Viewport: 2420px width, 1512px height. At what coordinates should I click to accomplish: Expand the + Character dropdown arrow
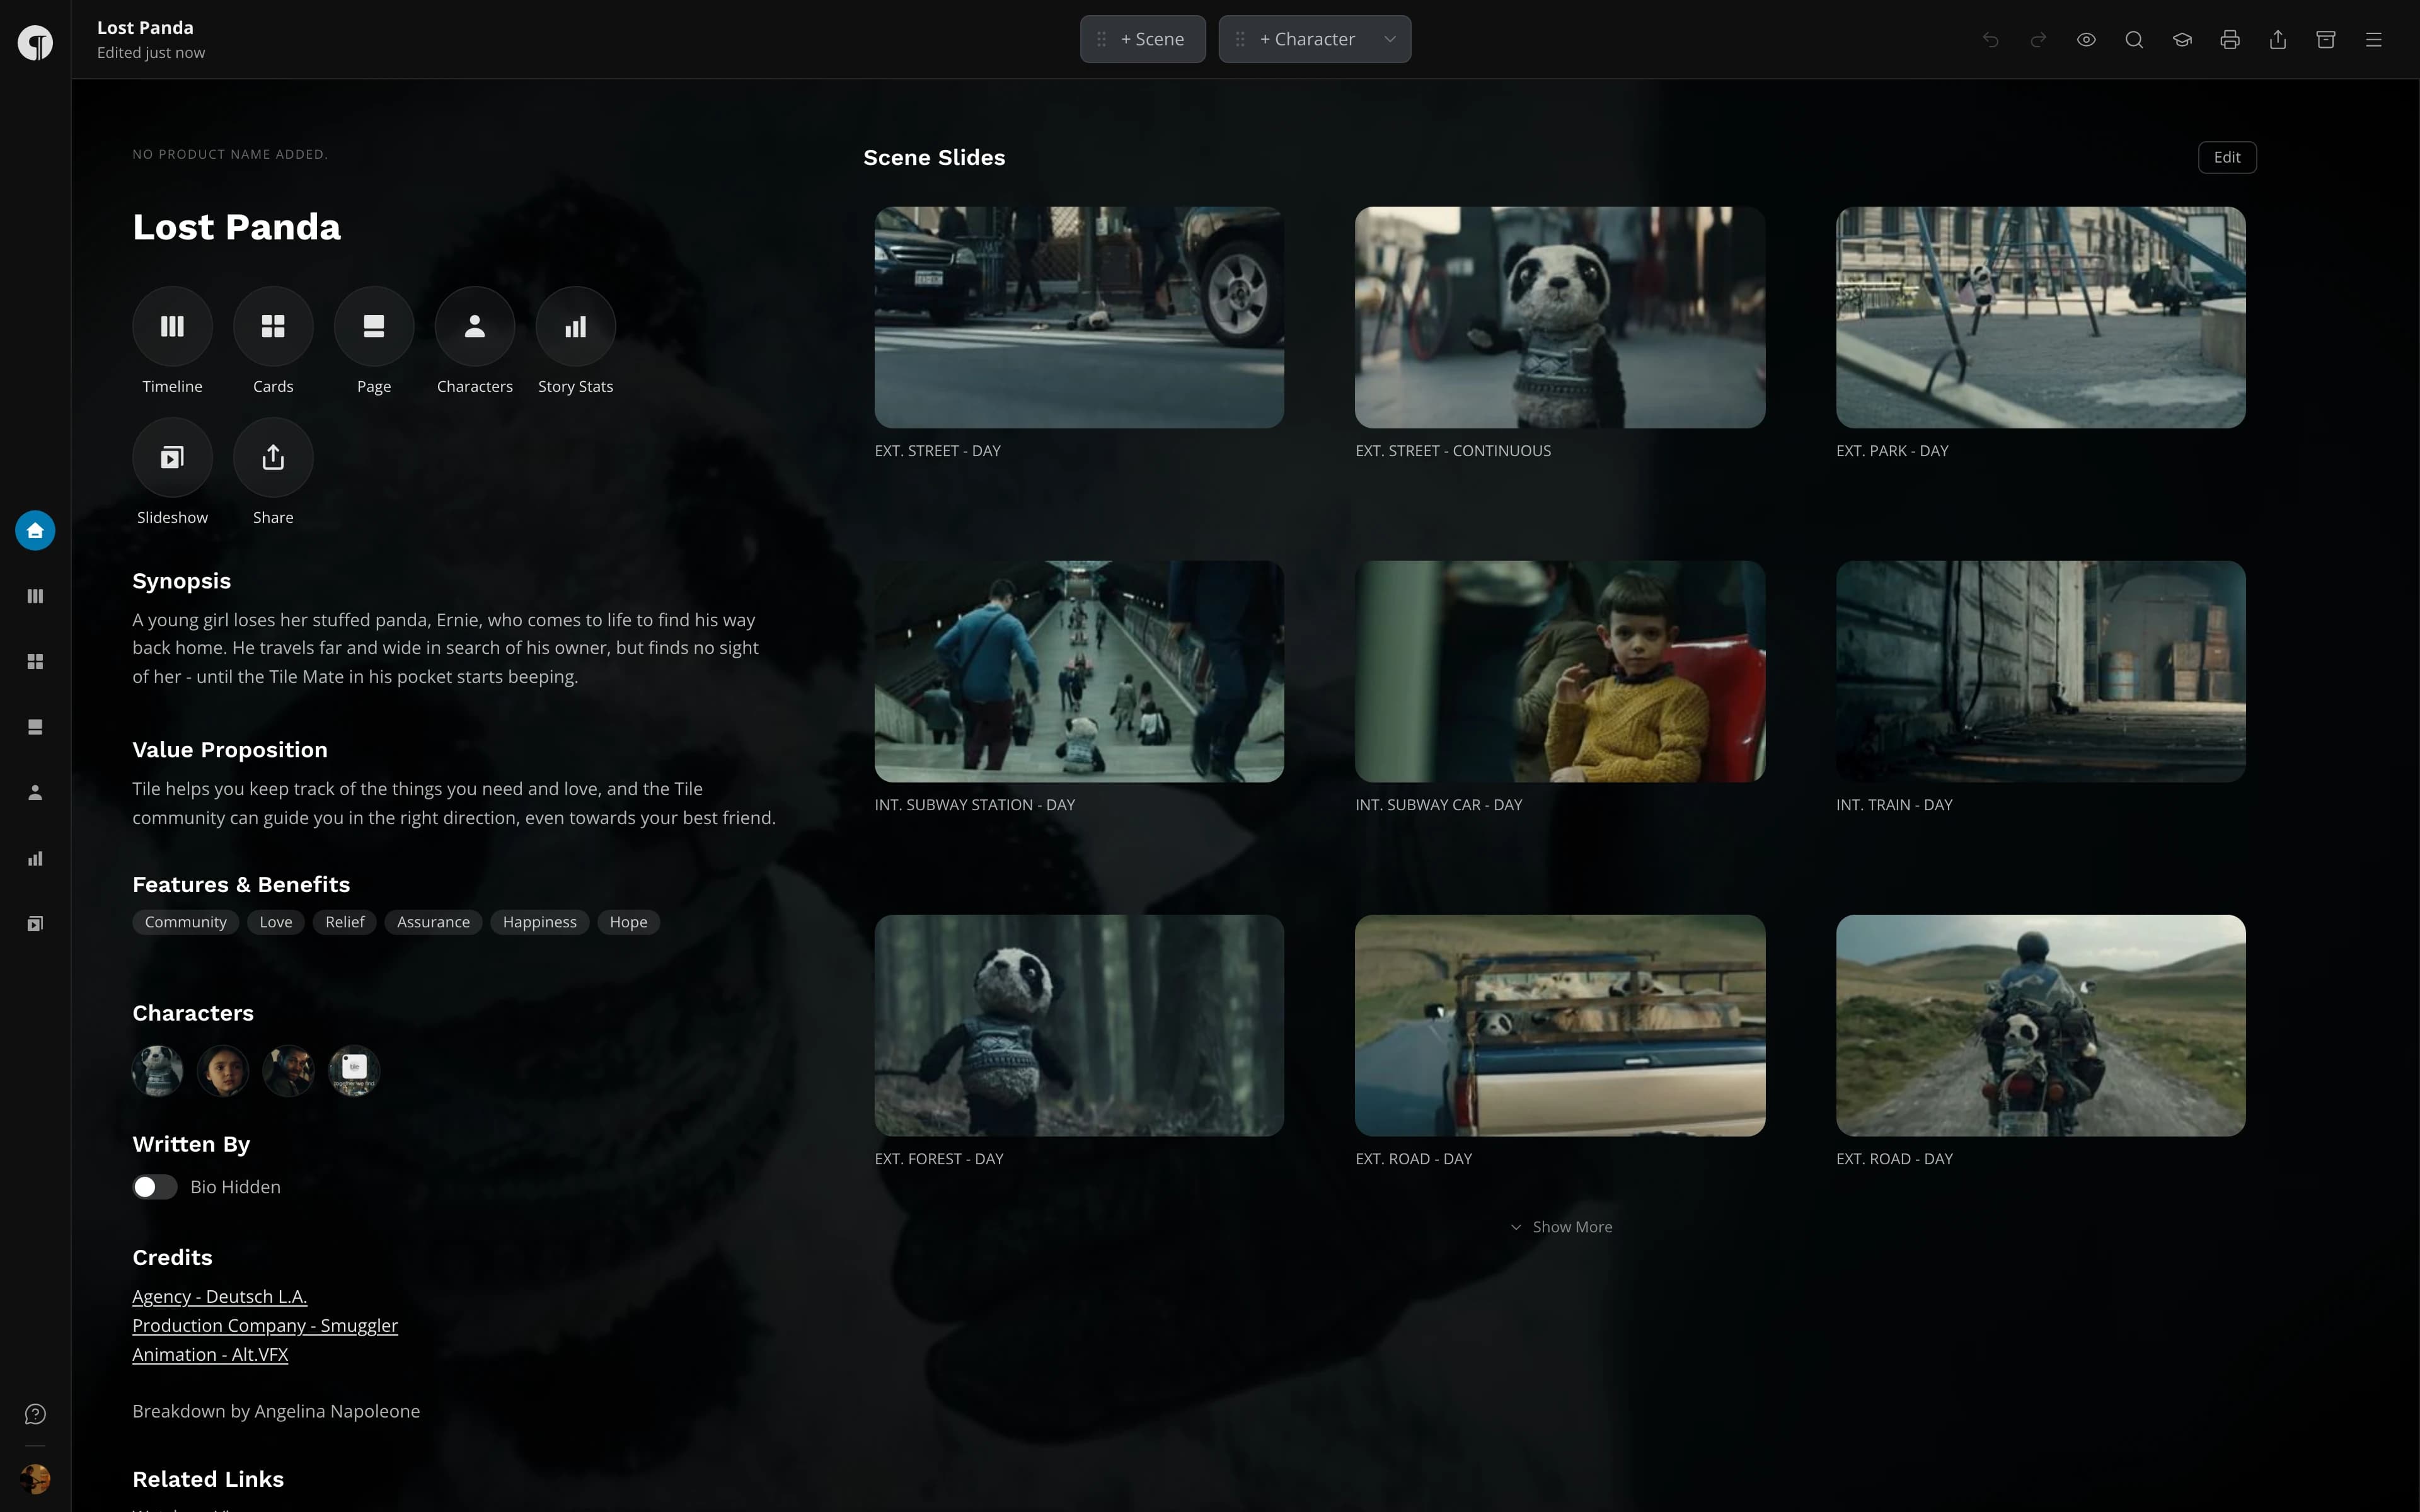coord(1390,39)
